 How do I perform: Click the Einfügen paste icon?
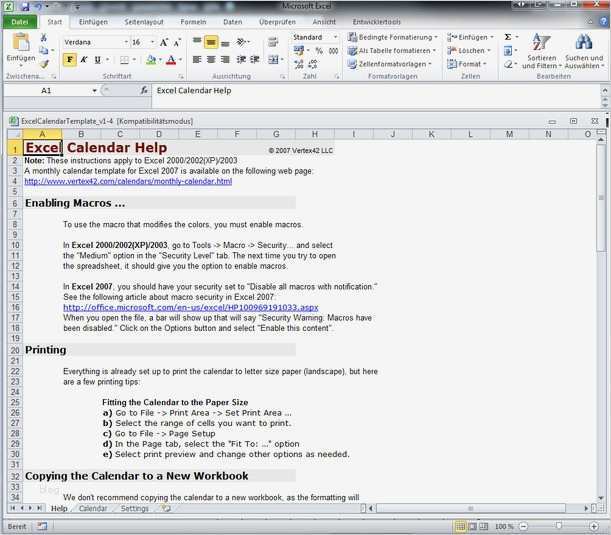click(21, 42)
